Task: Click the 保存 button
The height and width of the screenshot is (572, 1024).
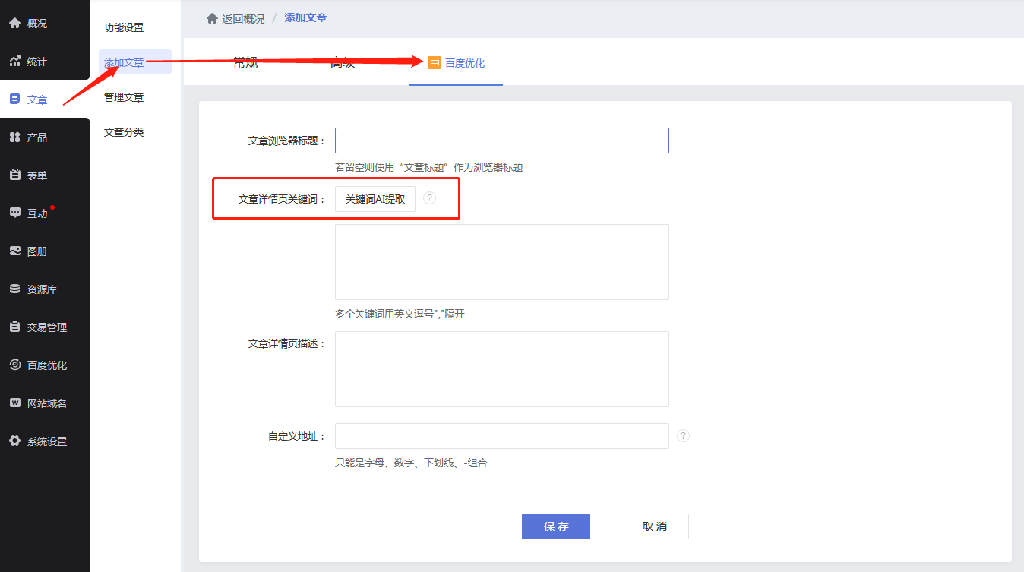Action: click(x=556, y=526)
